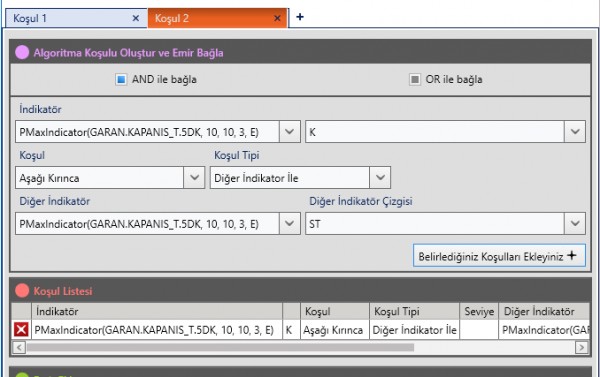Image resolution: width=600 pixels, height=377 pixels.
Task: Click the İndikatör column header in Koşul Listesi
Action: tap(157, 311)
